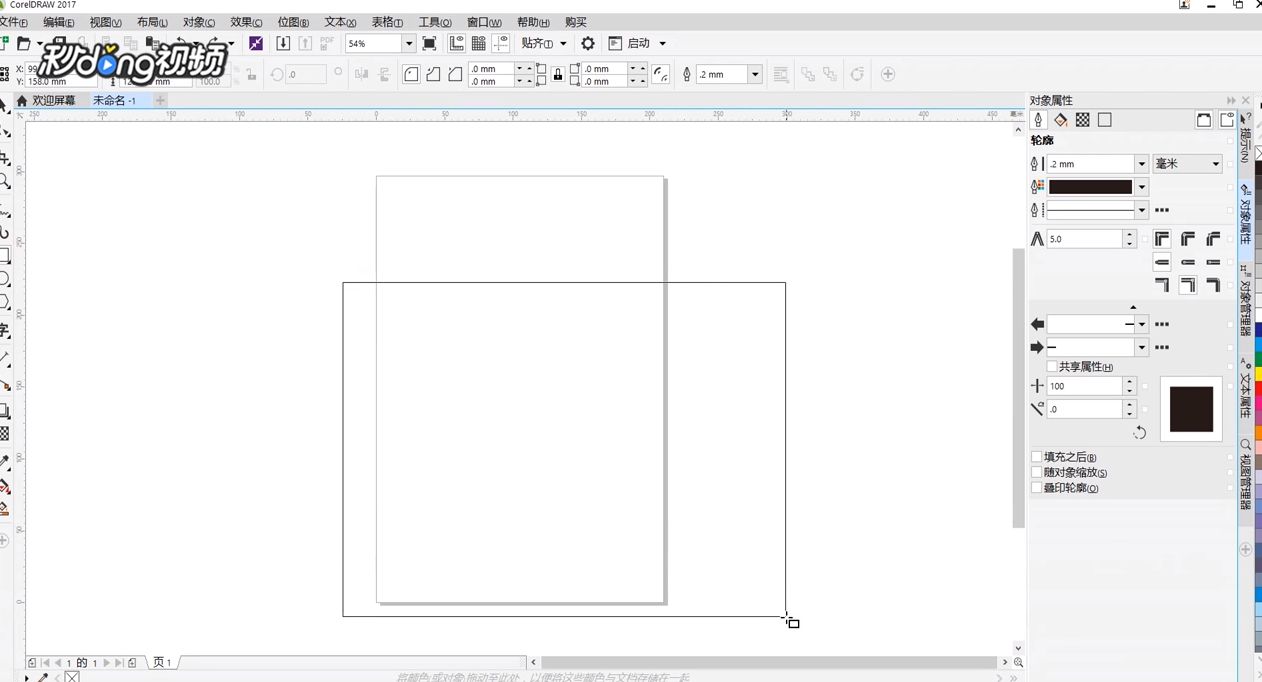Enable 填充之后 checkbox
Viewport: 1262px width, 682px height.
click(x=1037, y=457)
